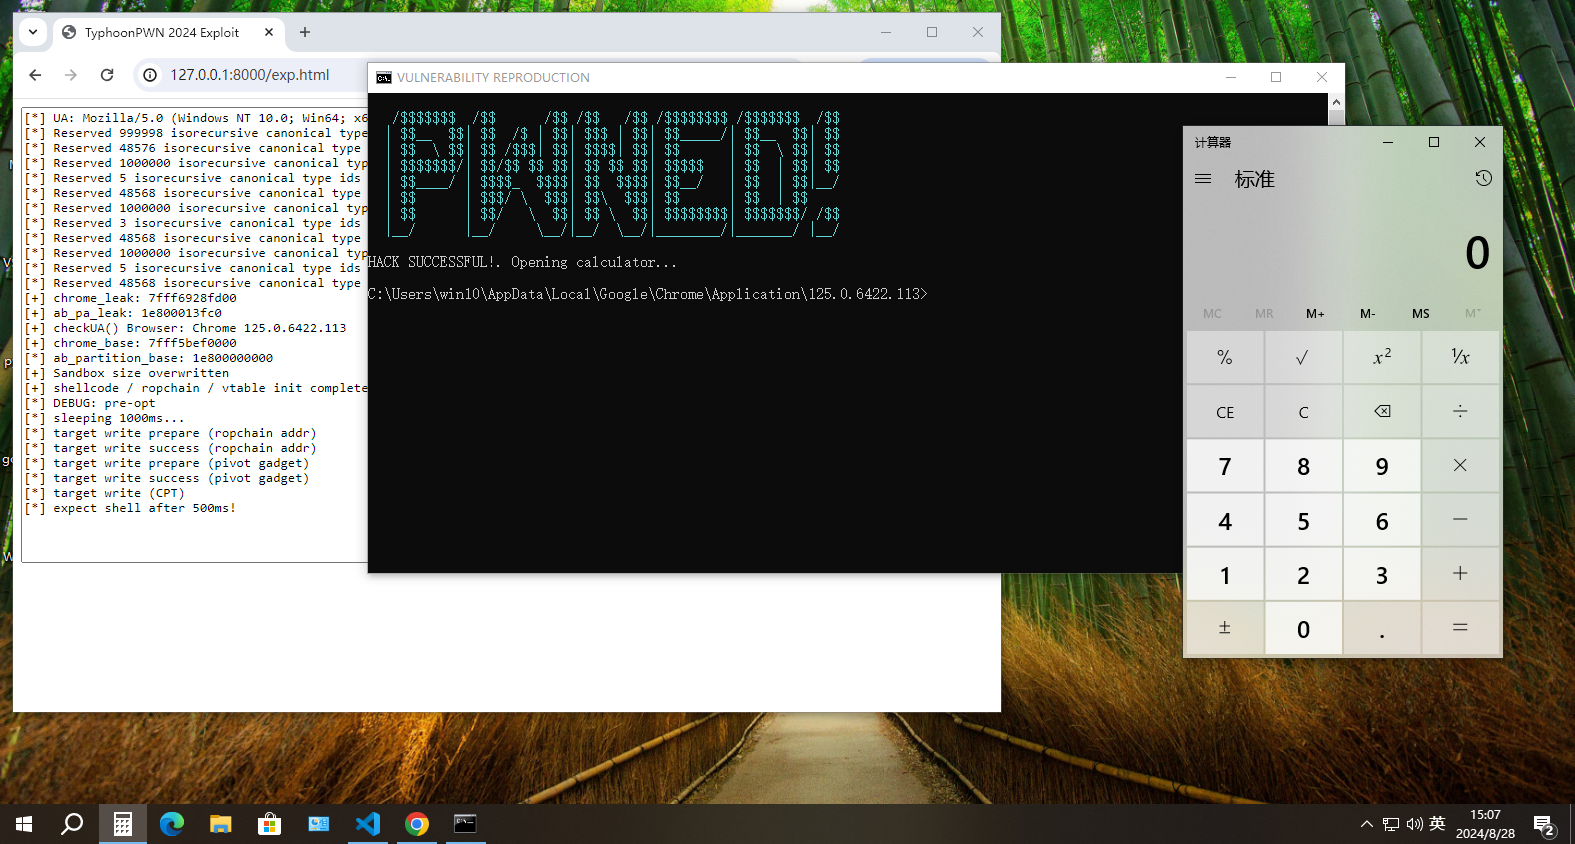Open the calculator hamburger navigation menu
This screenshot has height=844, width=1575.
(x=1203, y=179)
